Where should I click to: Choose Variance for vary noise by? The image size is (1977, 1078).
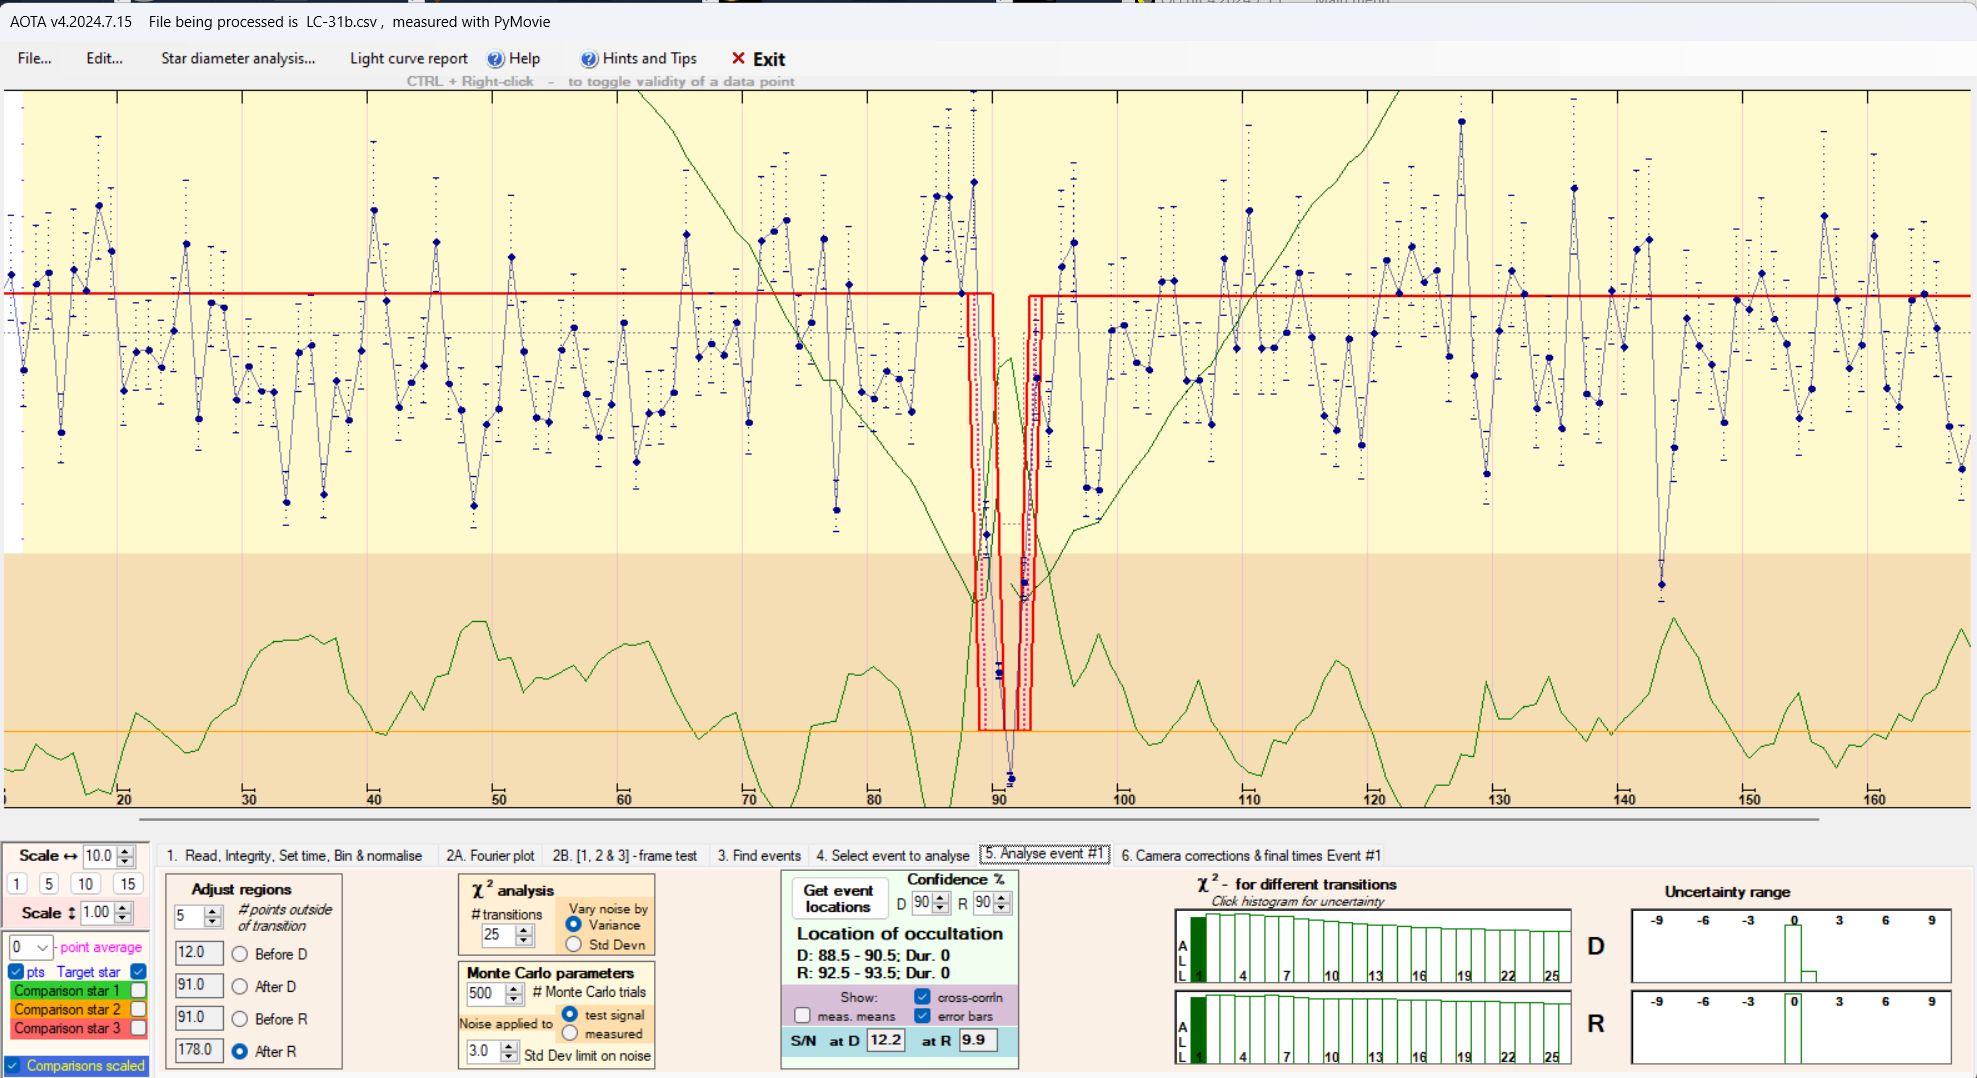[574, 925]
